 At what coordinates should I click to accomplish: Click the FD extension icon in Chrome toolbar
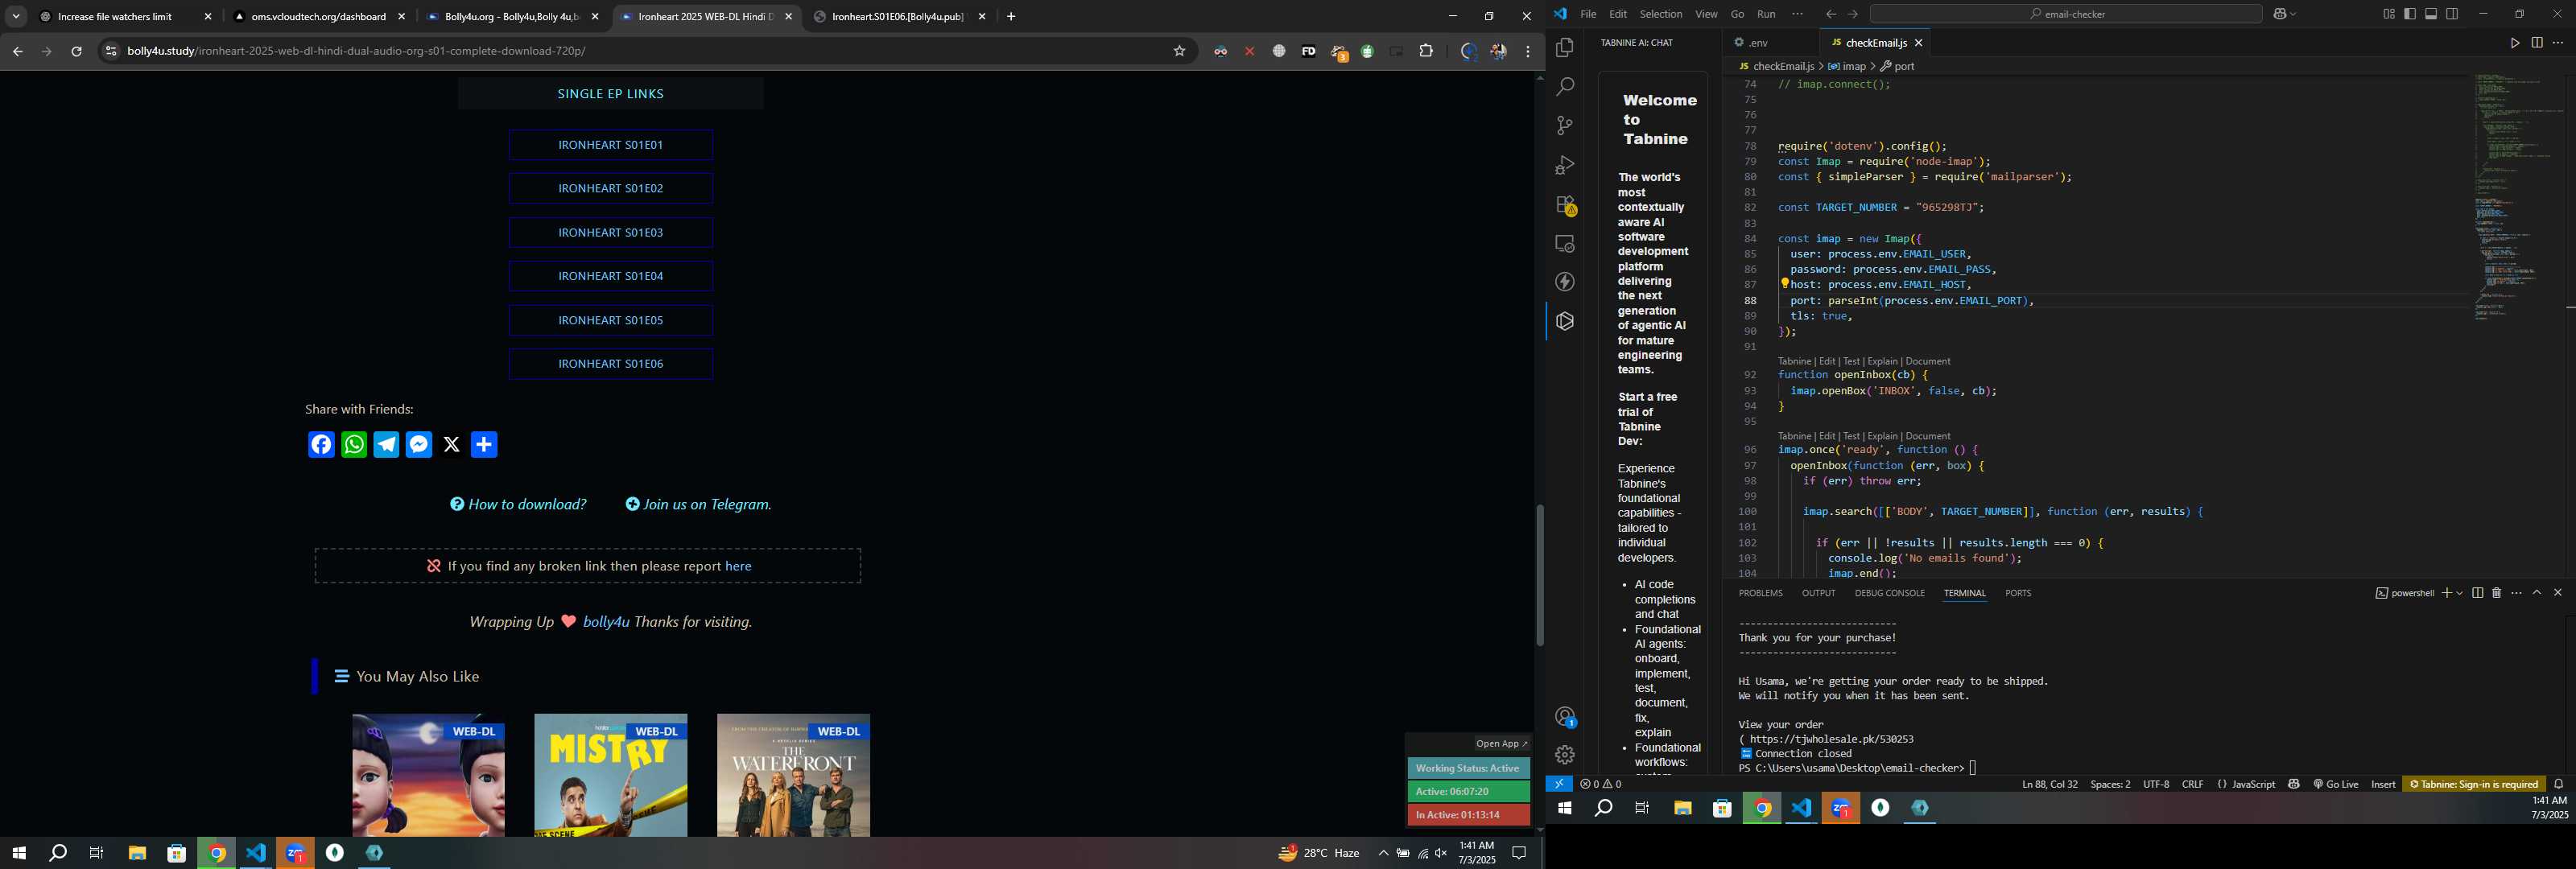pyautogui.click(x=1308, y=51)
